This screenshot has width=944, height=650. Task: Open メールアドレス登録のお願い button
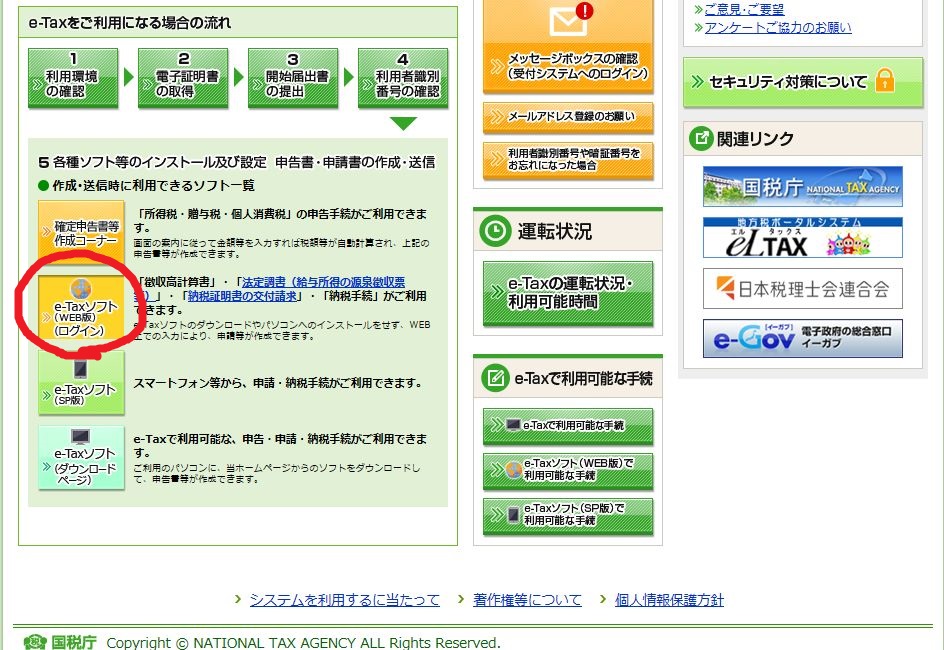pos(568,117)
